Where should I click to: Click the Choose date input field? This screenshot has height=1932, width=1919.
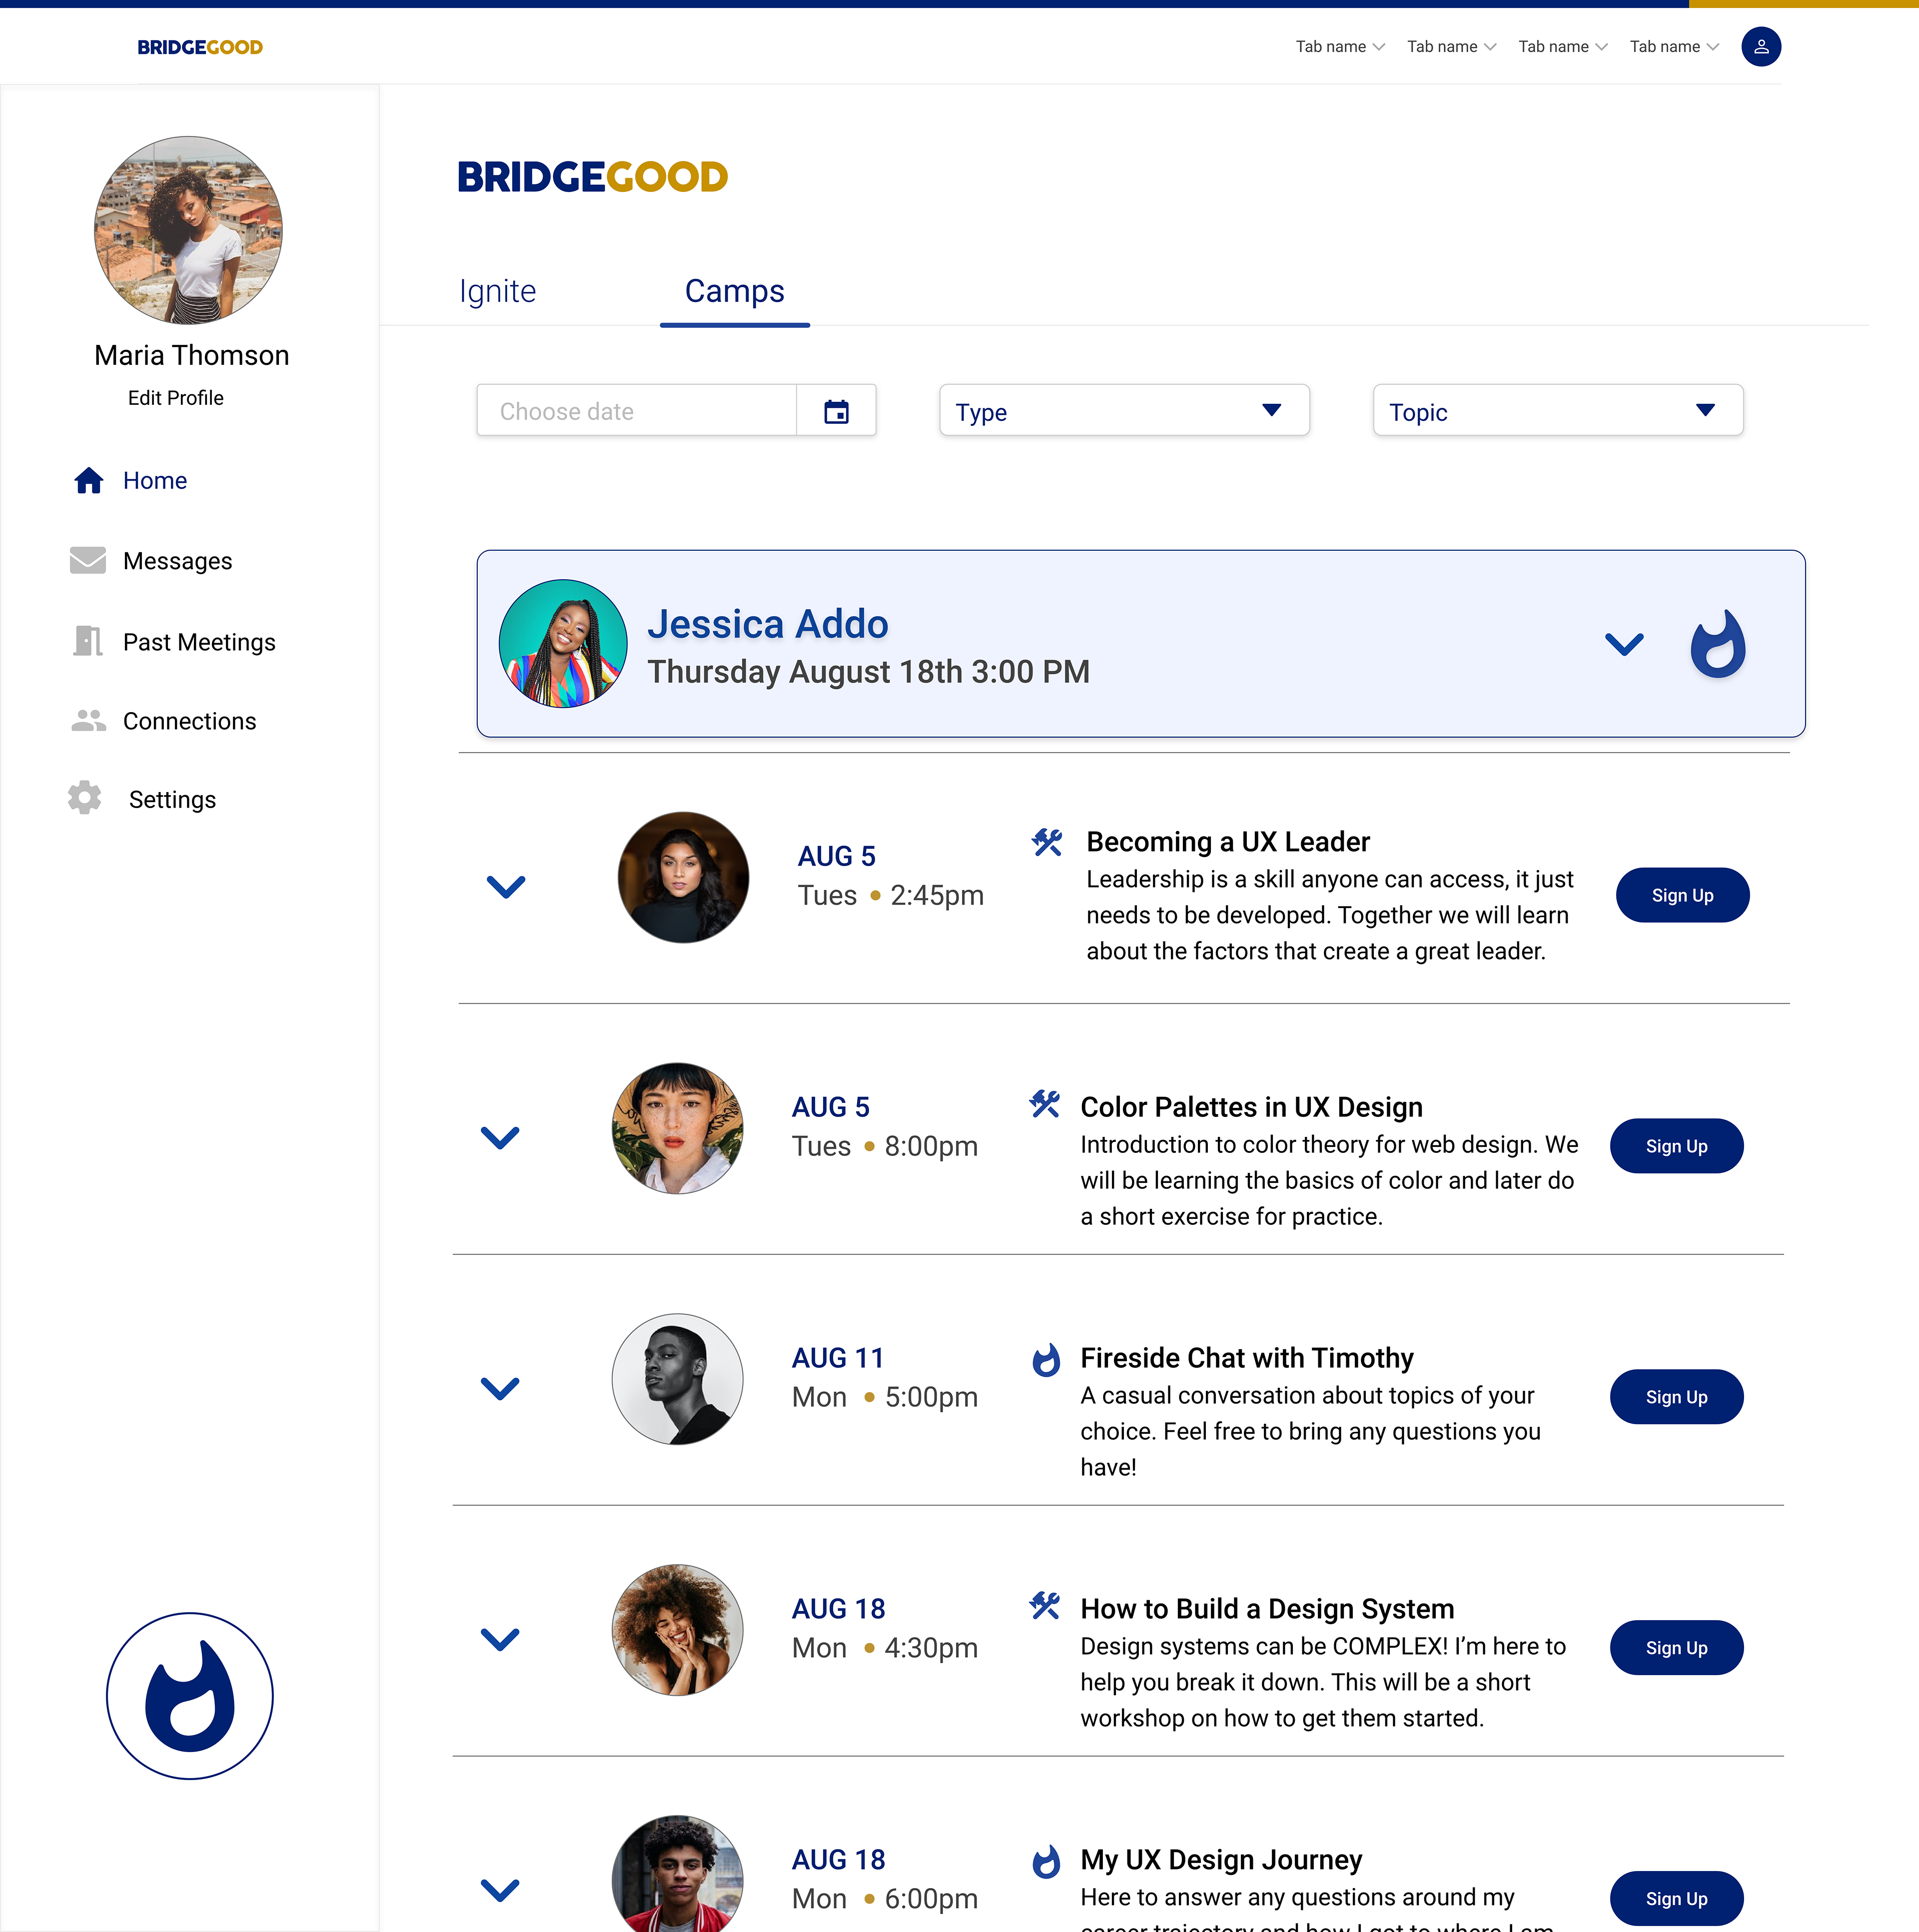pos(637,410)
